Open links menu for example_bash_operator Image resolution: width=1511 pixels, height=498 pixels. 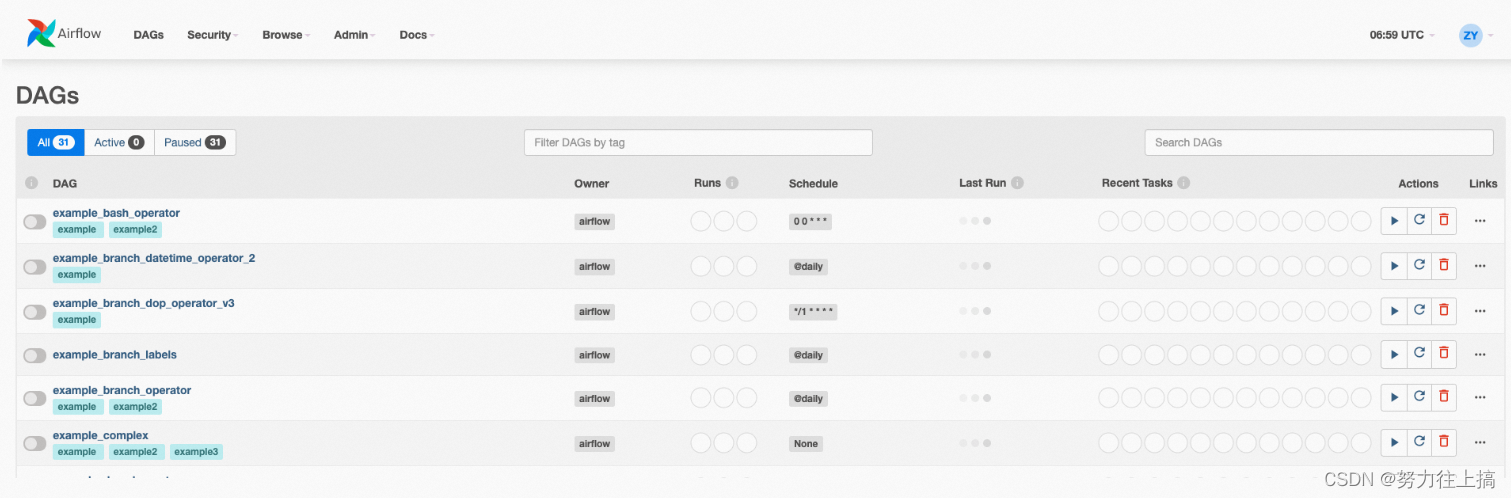[1480, 221]
